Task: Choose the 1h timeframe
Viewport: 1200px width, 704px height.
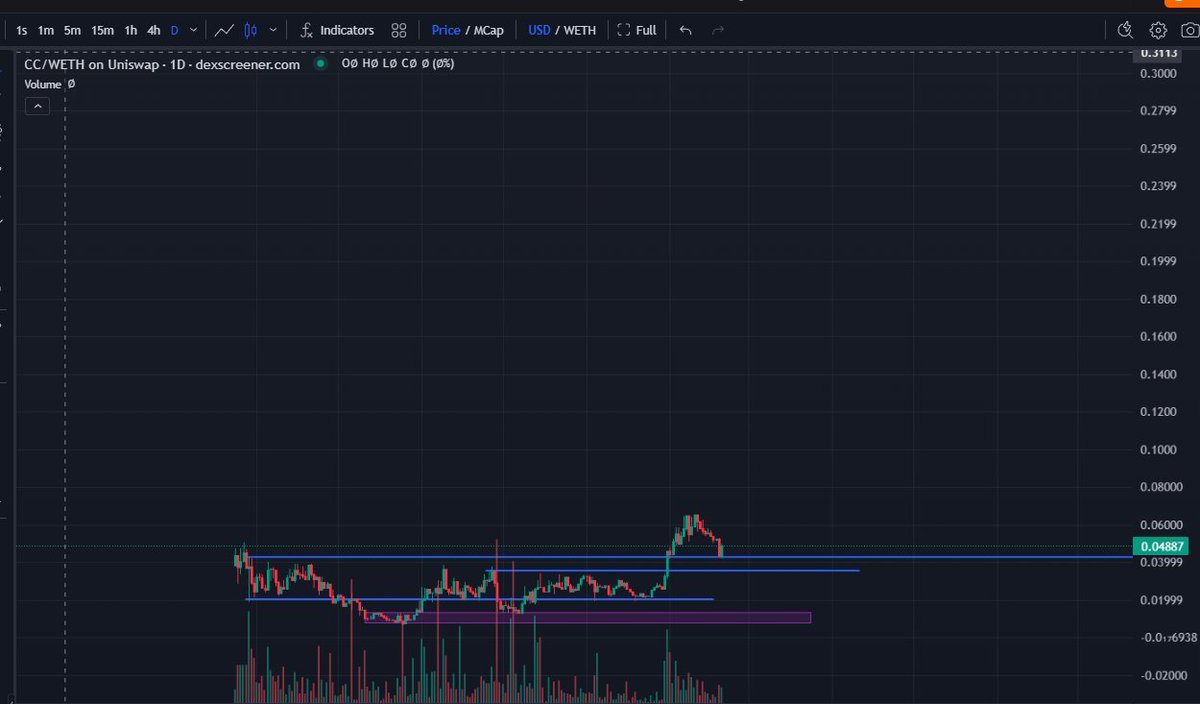Action: tap(130, 30)
